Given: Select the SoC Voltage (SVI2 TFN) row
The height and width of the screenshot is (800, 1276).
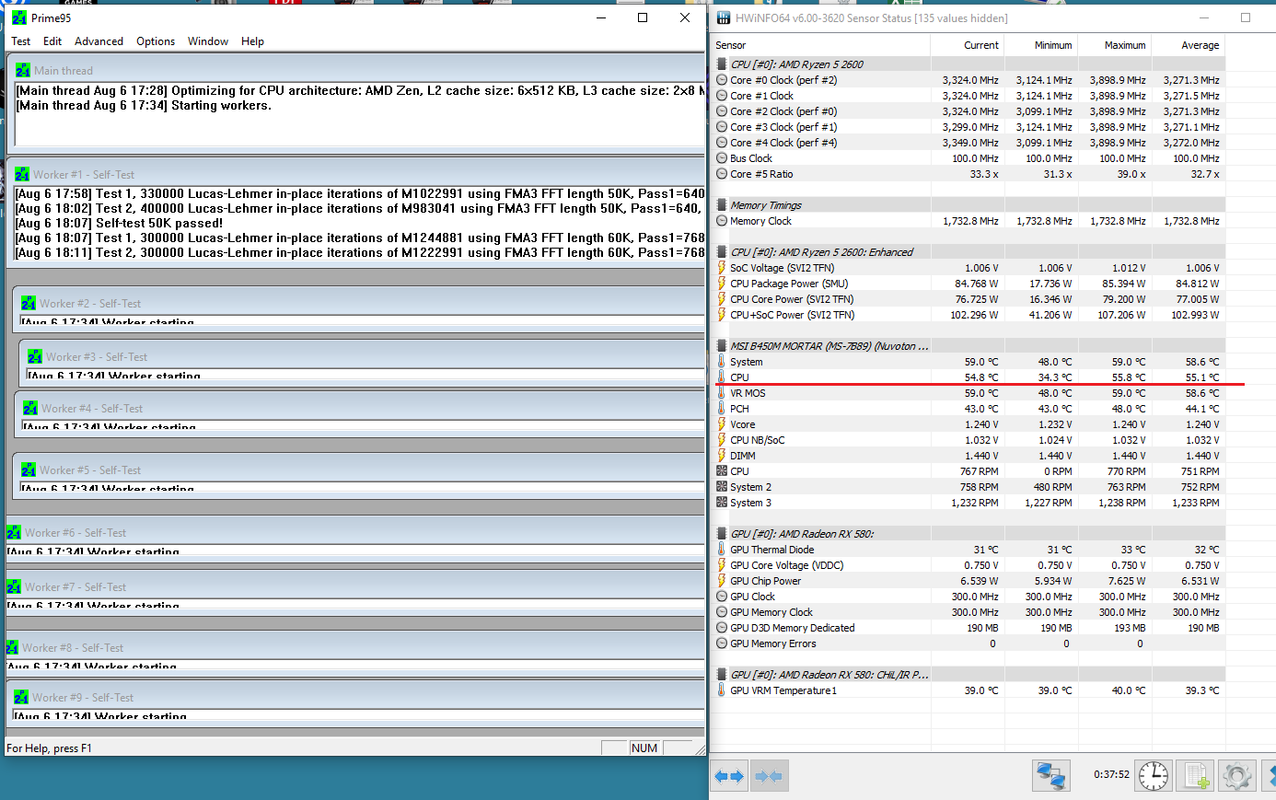Looking at the screenshot, I should tap(968, 268).
